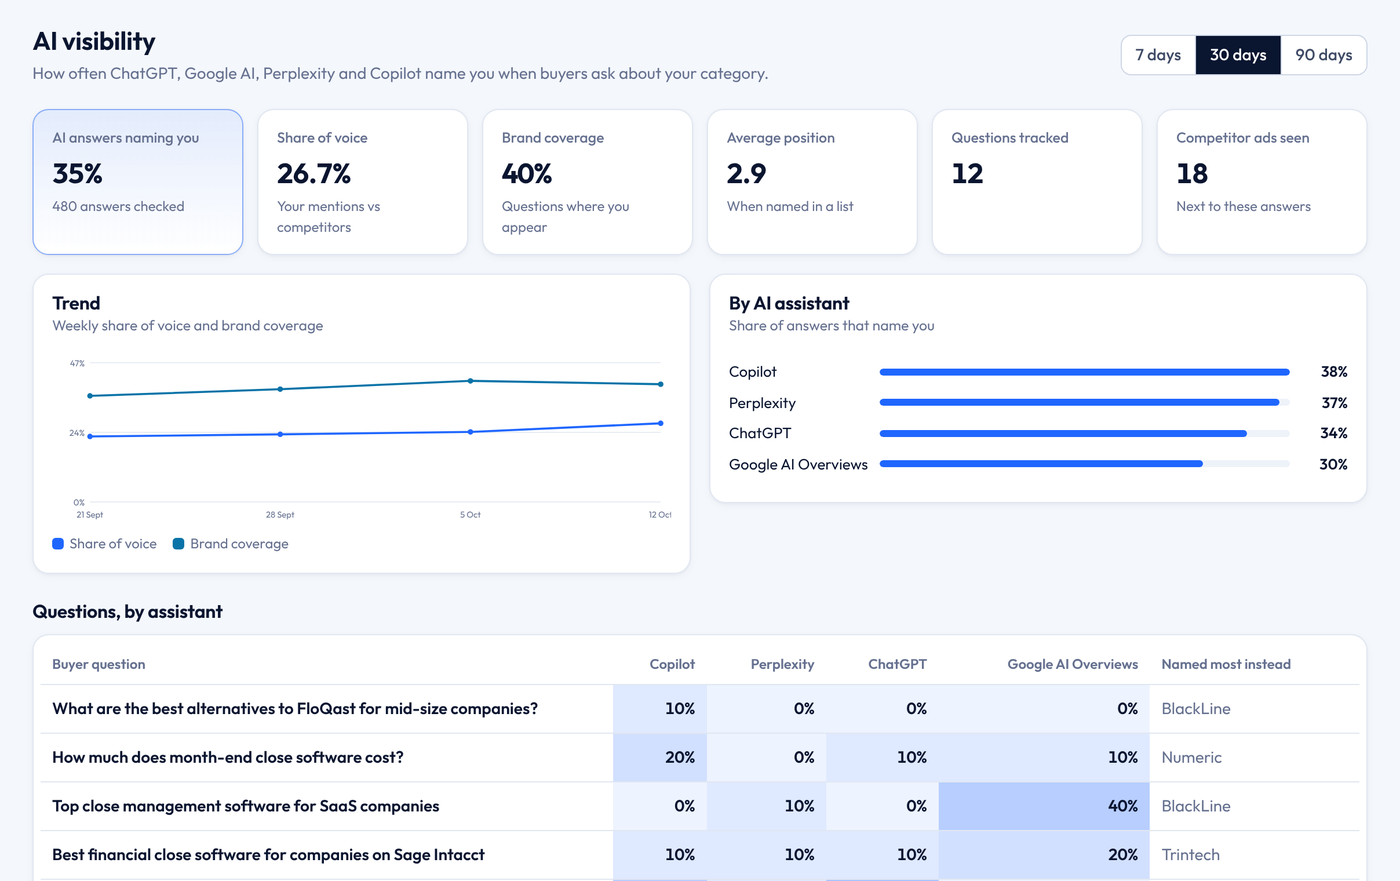Click the Brand coverage data point at 5 Oct
Screen dimensions: 1400x881
470,381
